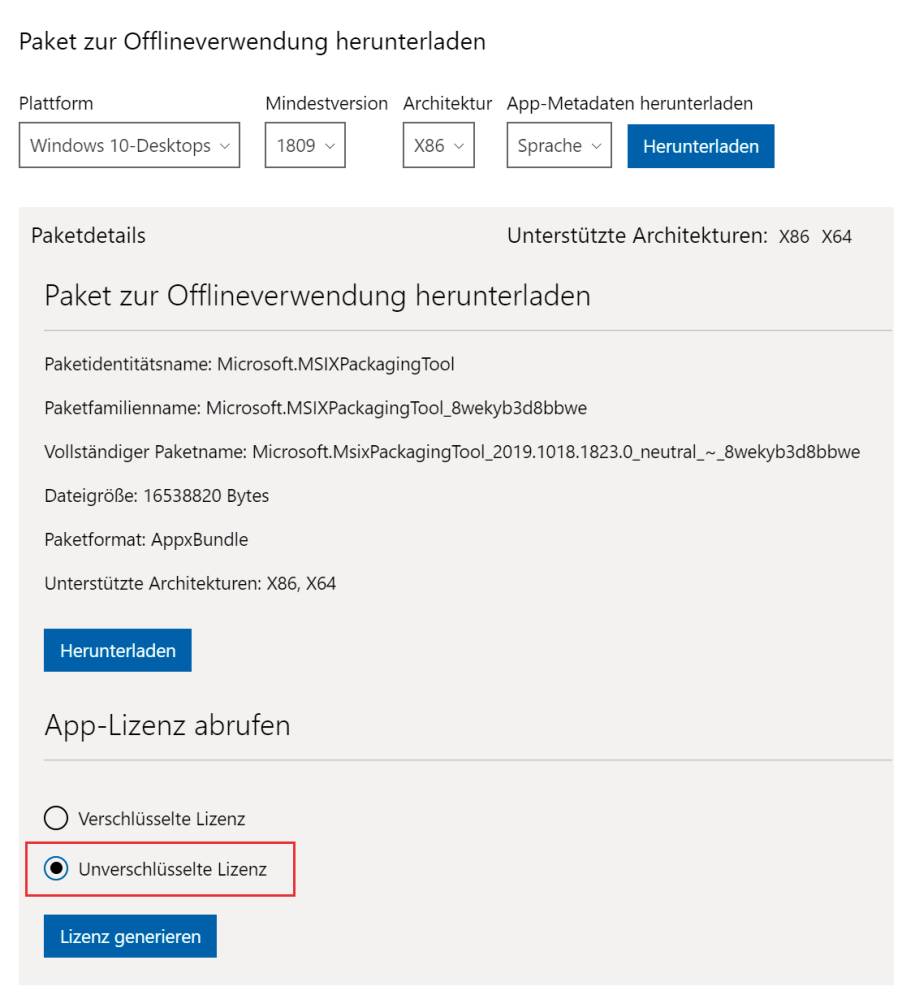Click the Paketfamilienname text line
The image size is (915, 1008).
316,408
